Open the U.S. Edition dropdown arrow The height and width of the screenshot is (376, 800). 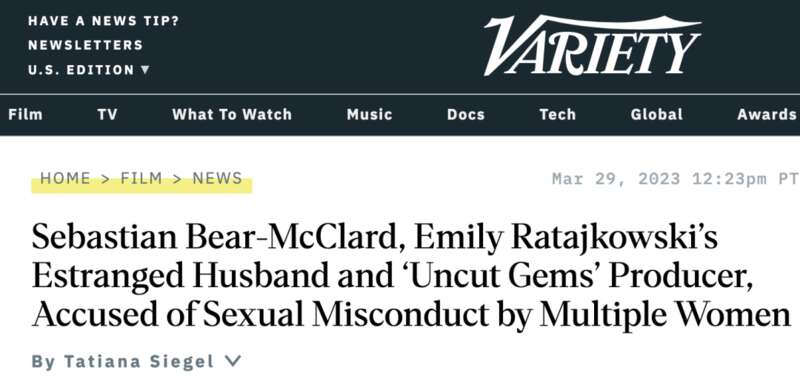145,69
